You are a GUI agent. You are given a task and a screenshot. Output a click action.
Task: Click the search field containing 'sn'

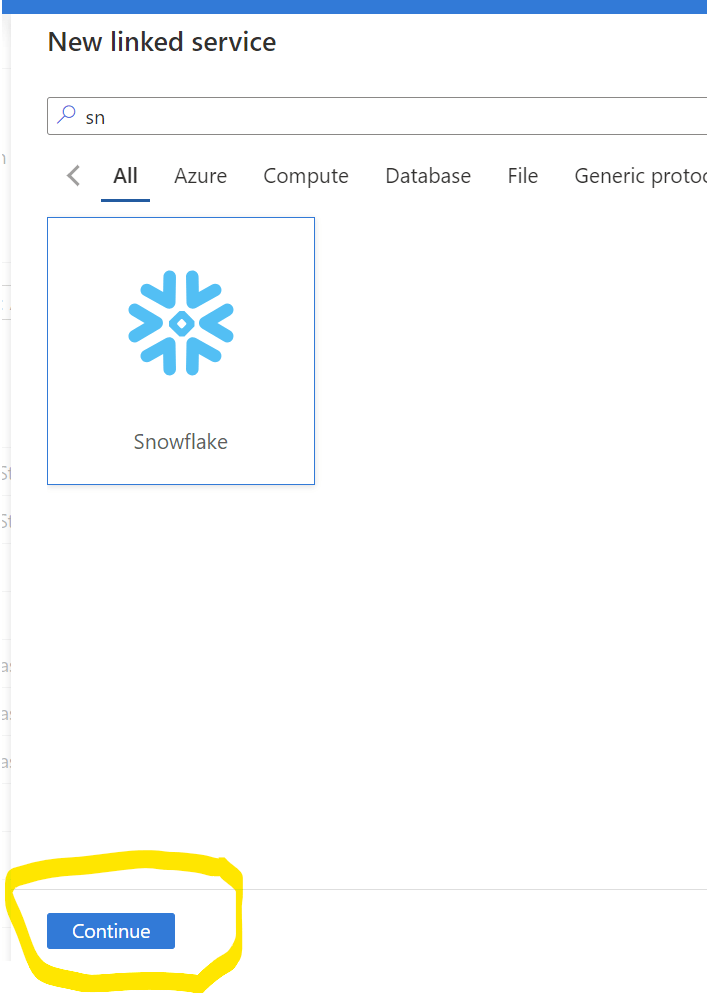click(x=377, y=116)
